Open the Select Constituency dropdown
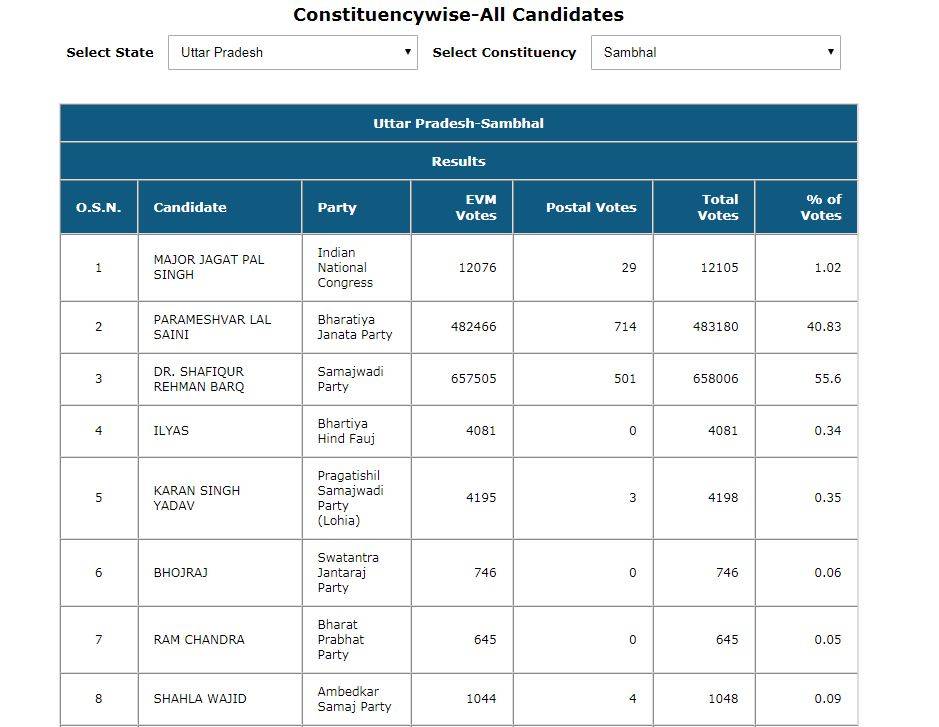 [715, 53]
